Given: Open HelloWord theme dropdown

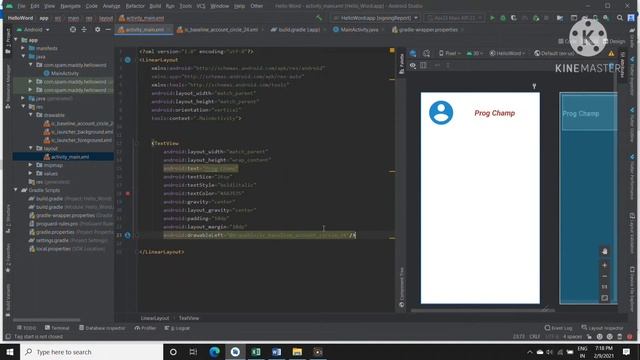Looking at the screenshot, I should pos(508,53).
